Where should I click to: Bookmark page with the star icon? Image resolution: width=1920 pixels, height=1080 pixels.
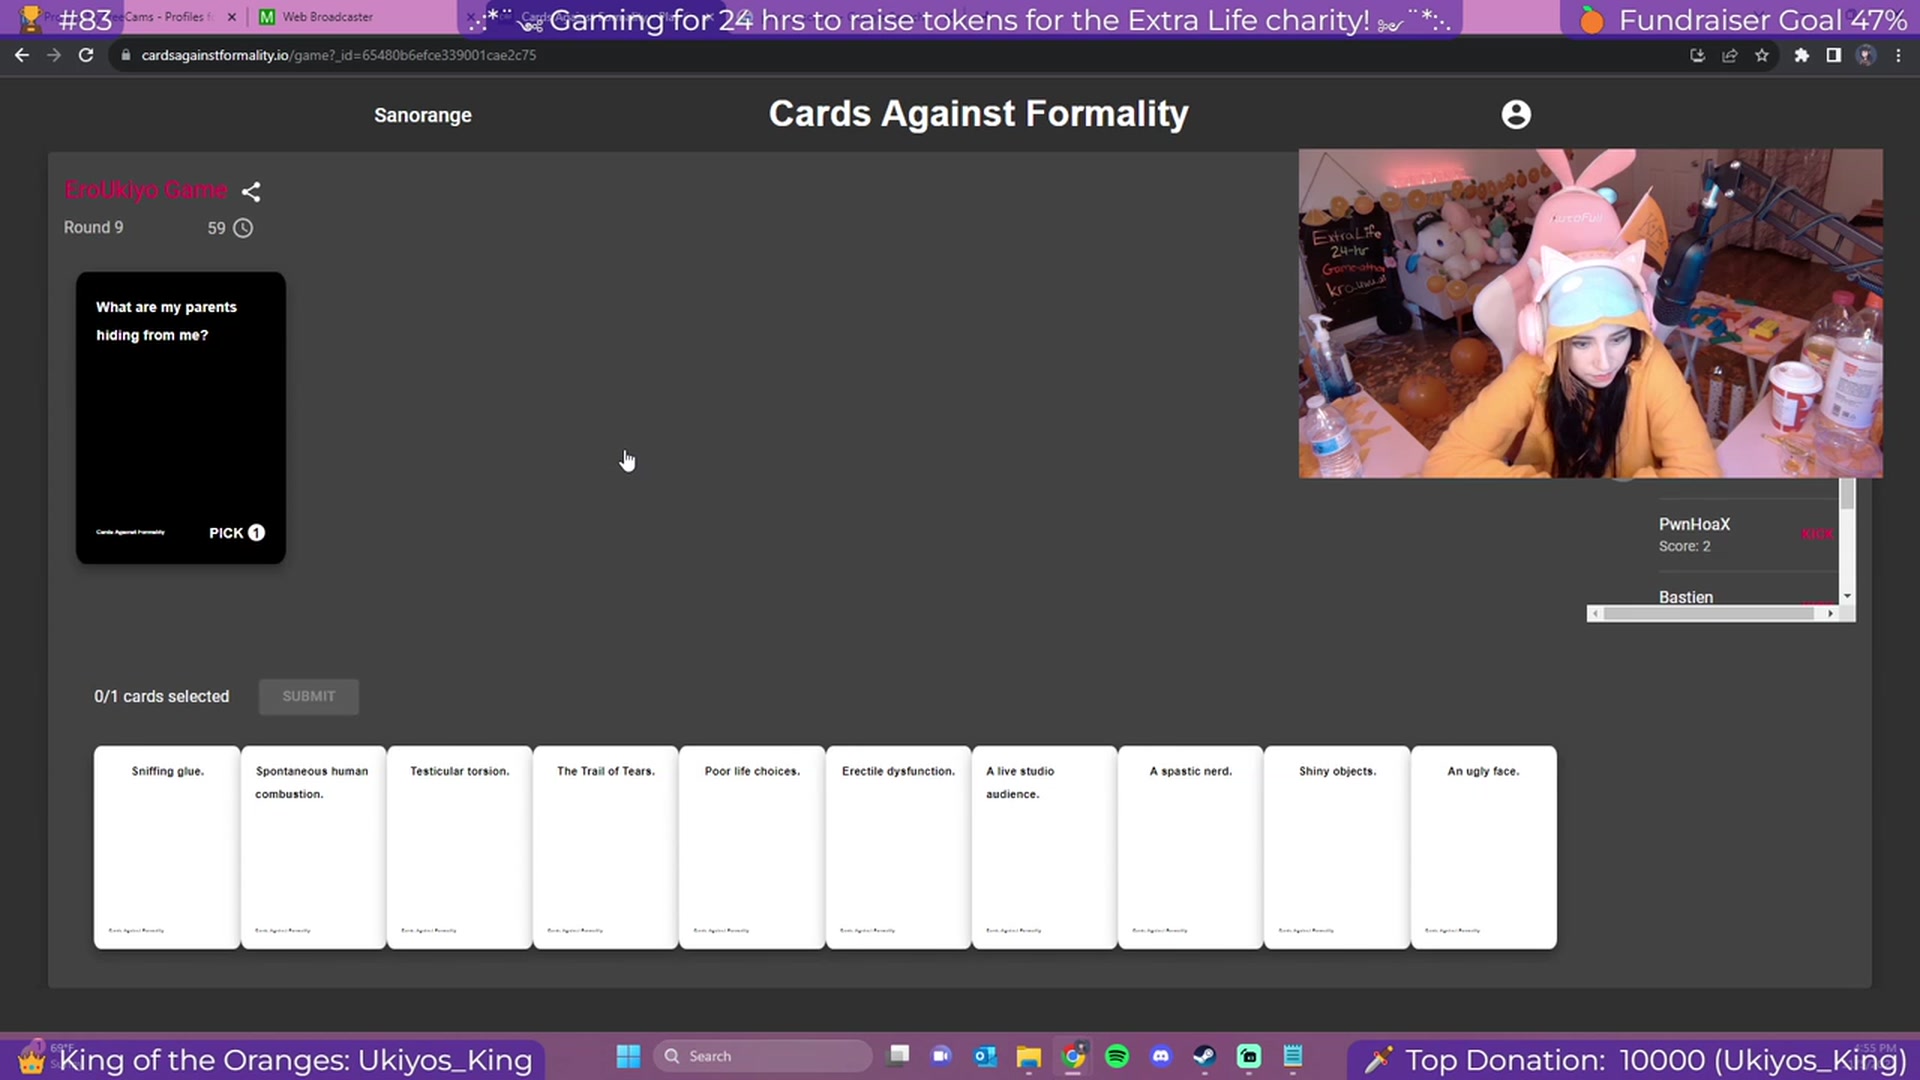click(1762, 55)
